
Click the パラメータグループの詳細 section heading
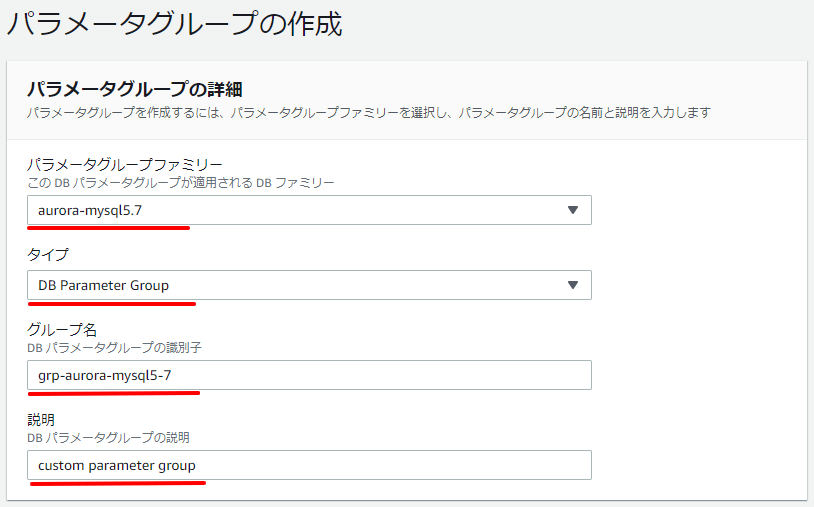coord(134,89)
